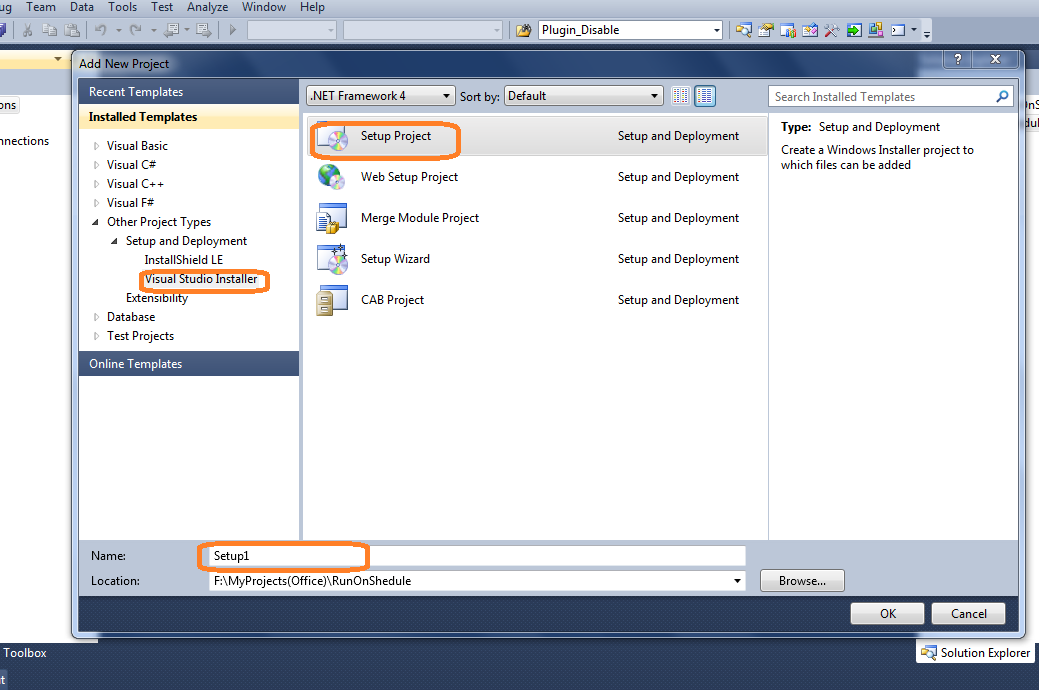Open the Test menu

click(162, 7)
